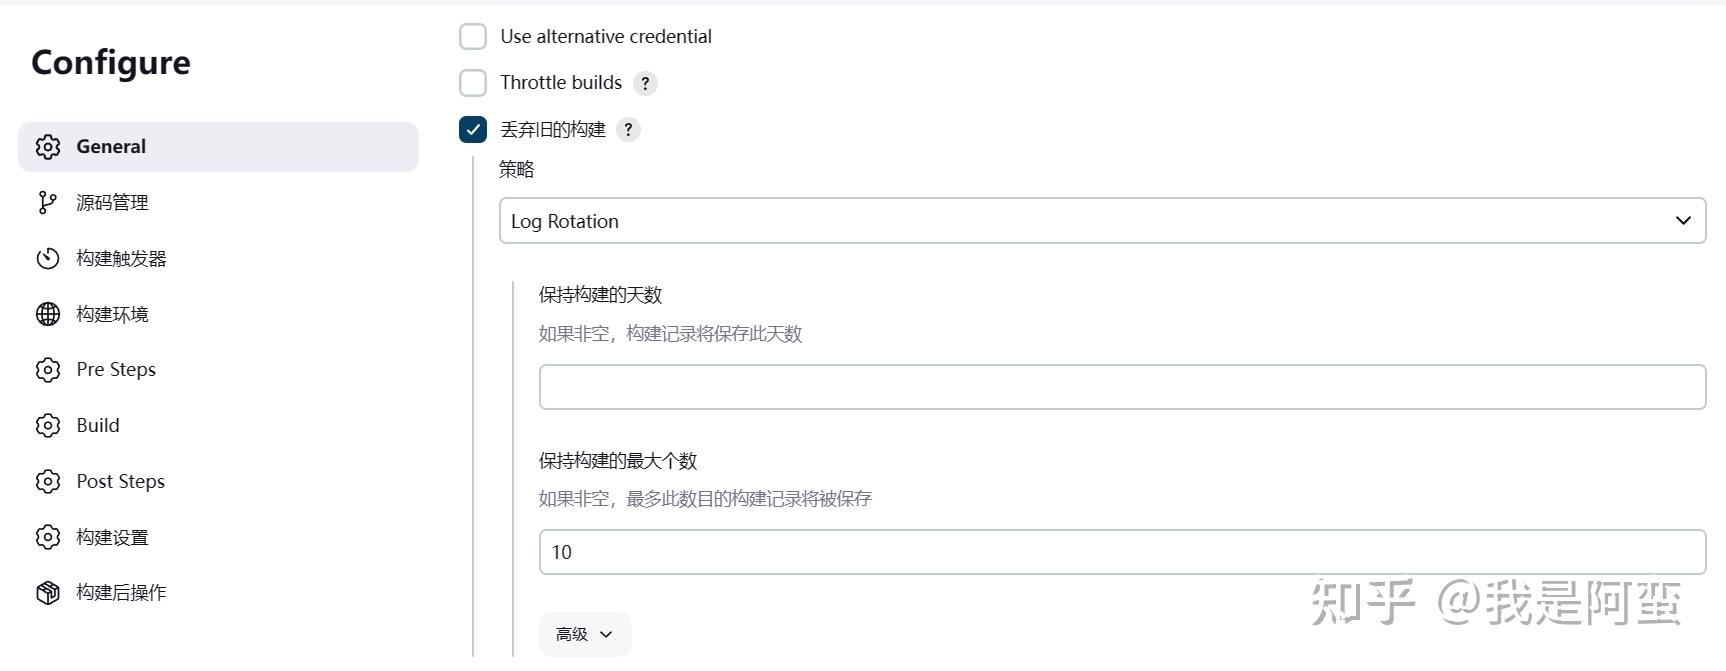Click the 保持构建的天数 input field

tap(1122, 386)
